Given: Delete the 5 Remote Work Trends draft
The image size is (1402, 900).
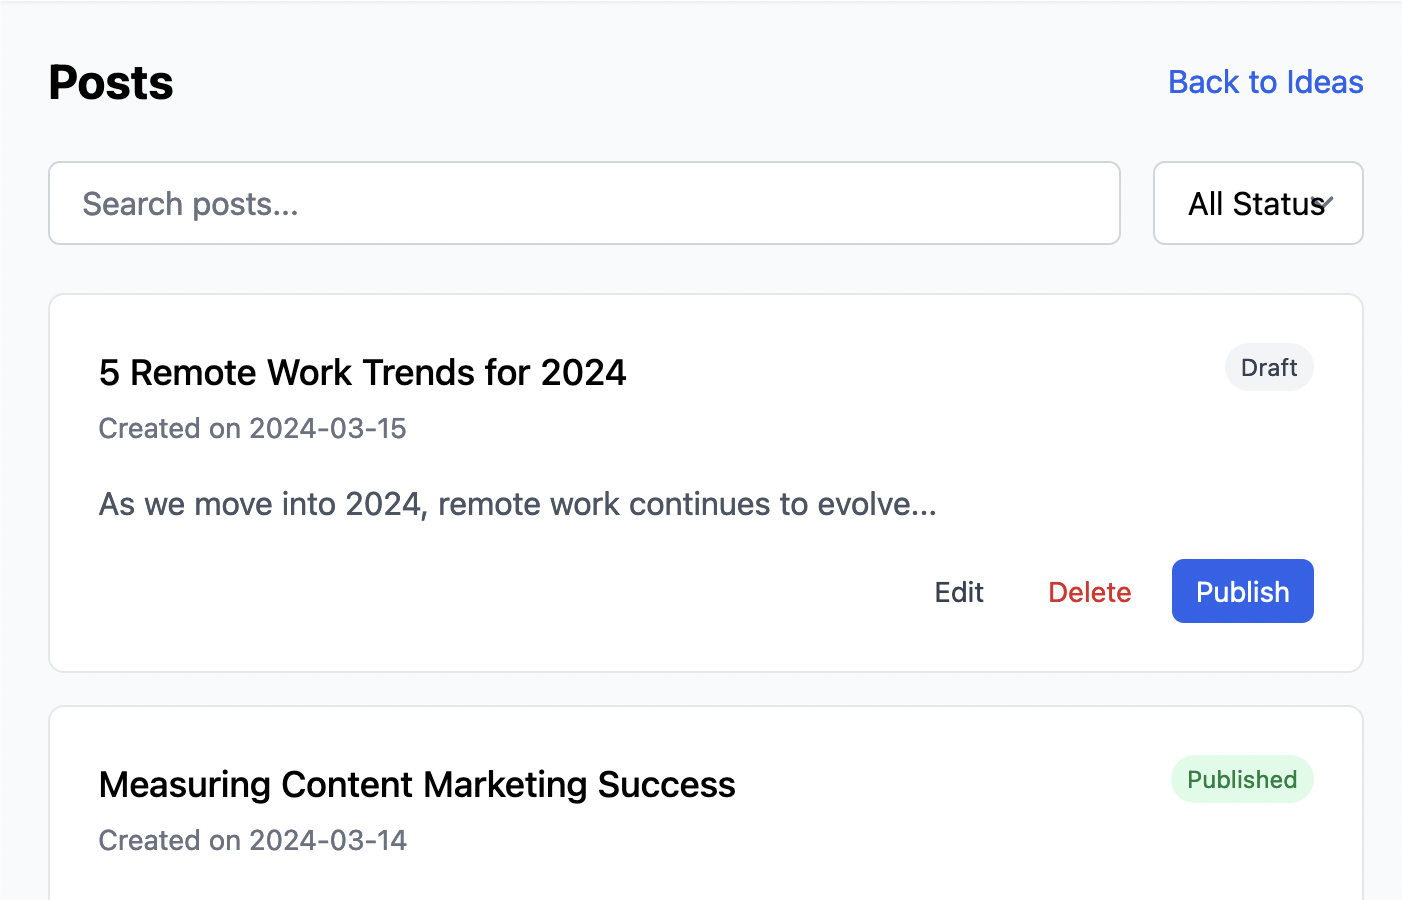Looking at the screenshot, I should tap(1089, 591).
